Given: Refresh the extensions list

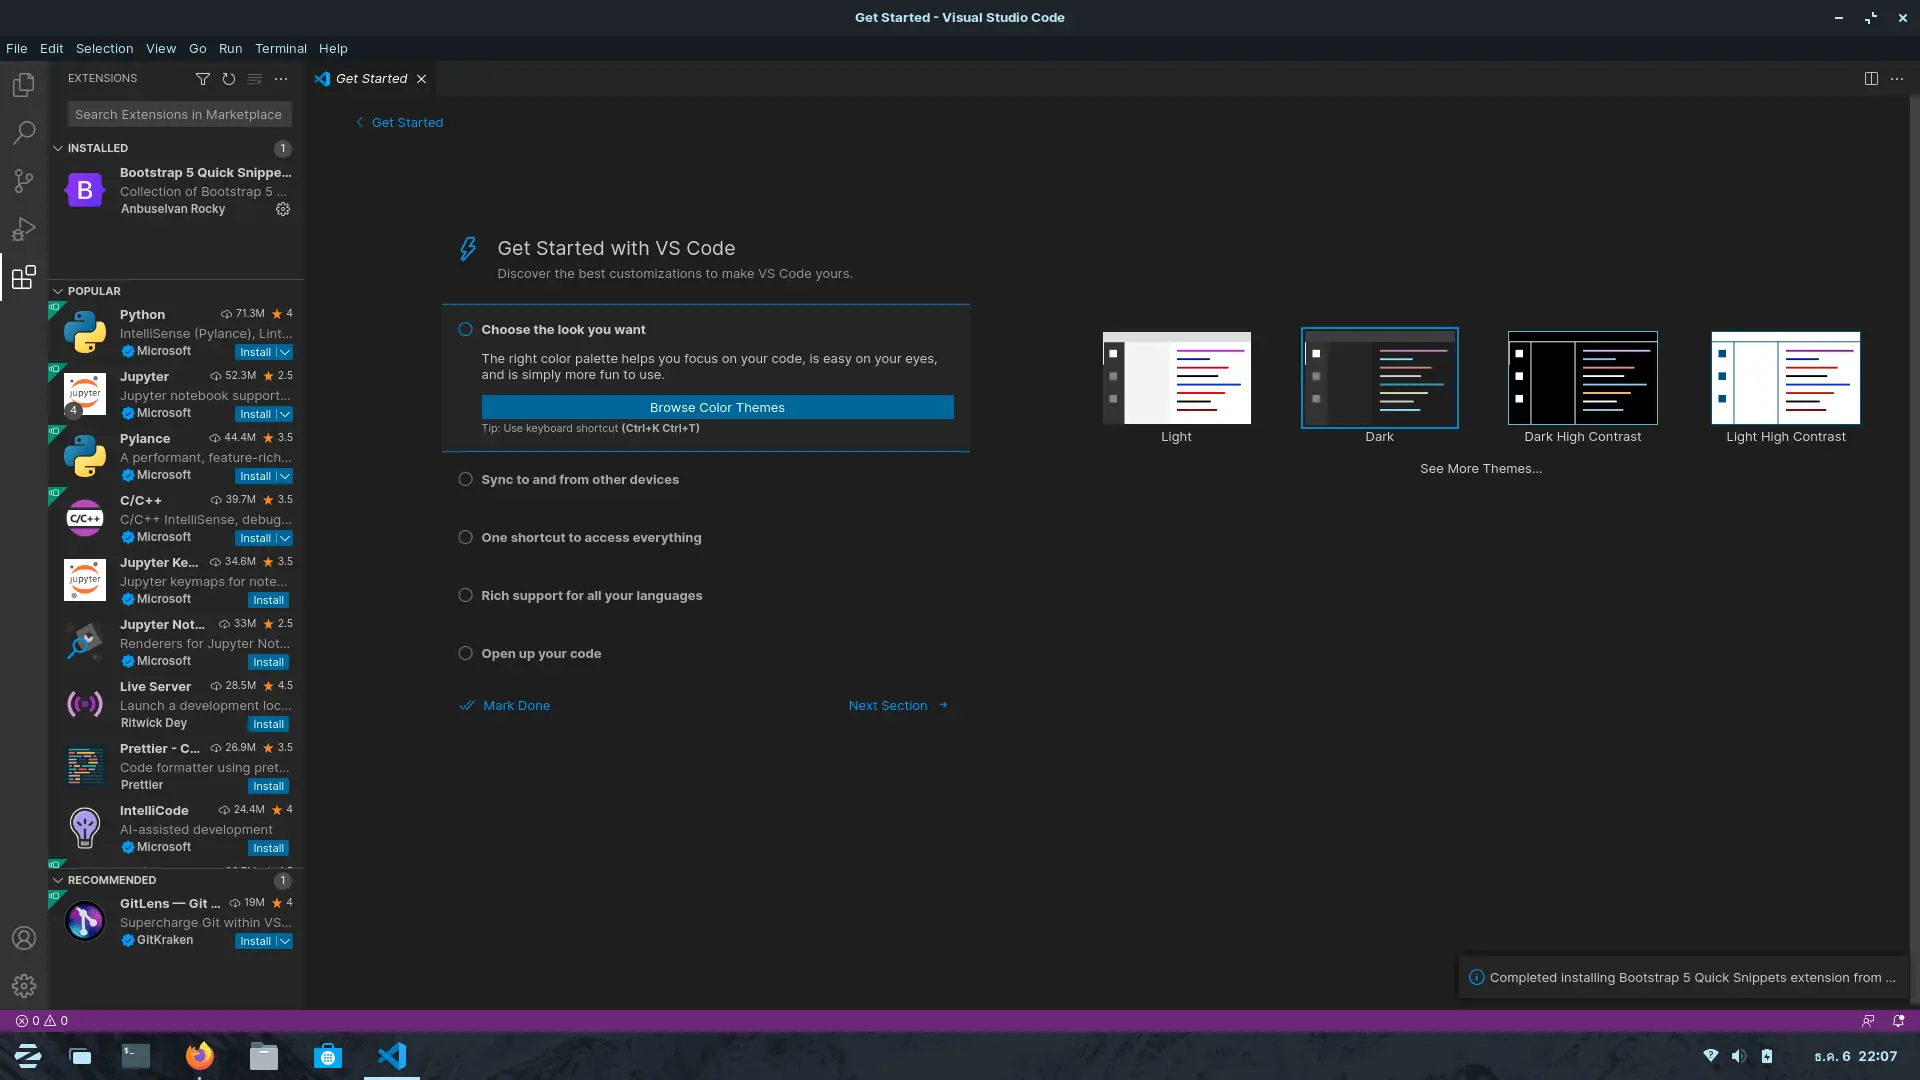Looking at the screenshot, I should click(x=229, y=78).
